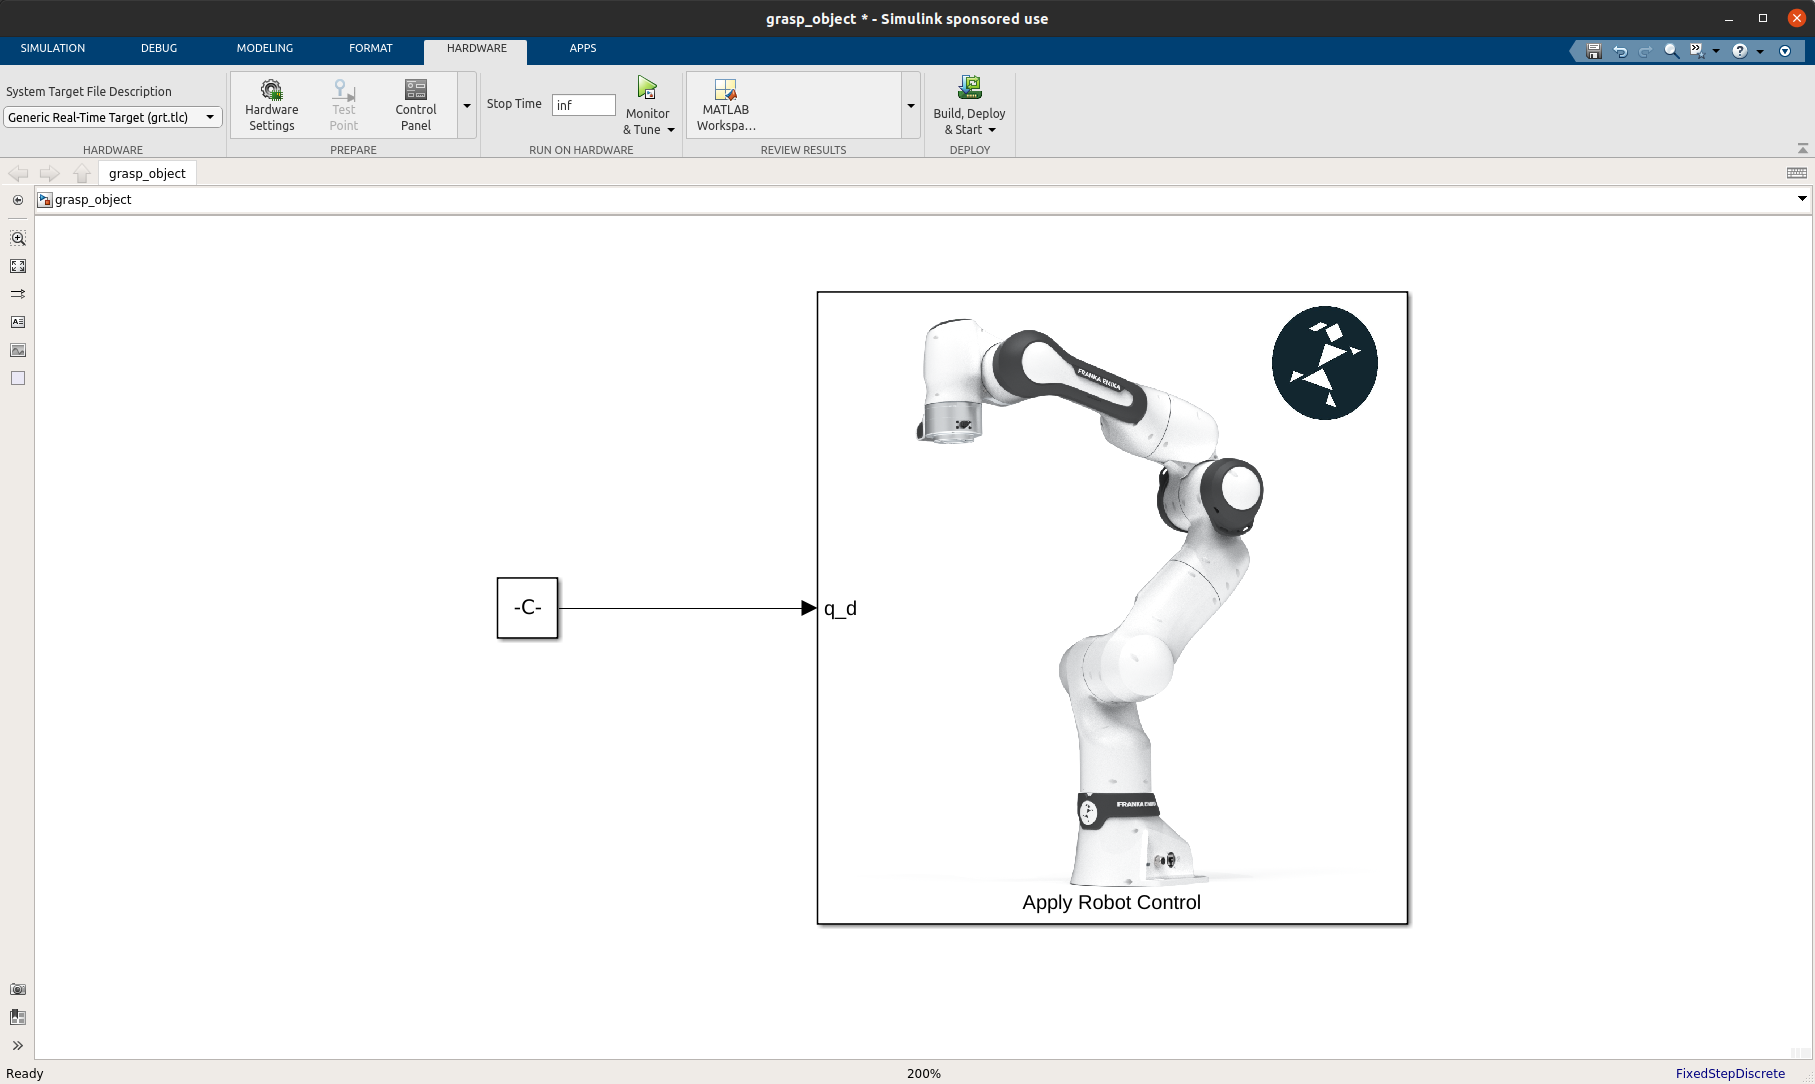Toggle the annotation tool in the palette

tap(18, 322)
